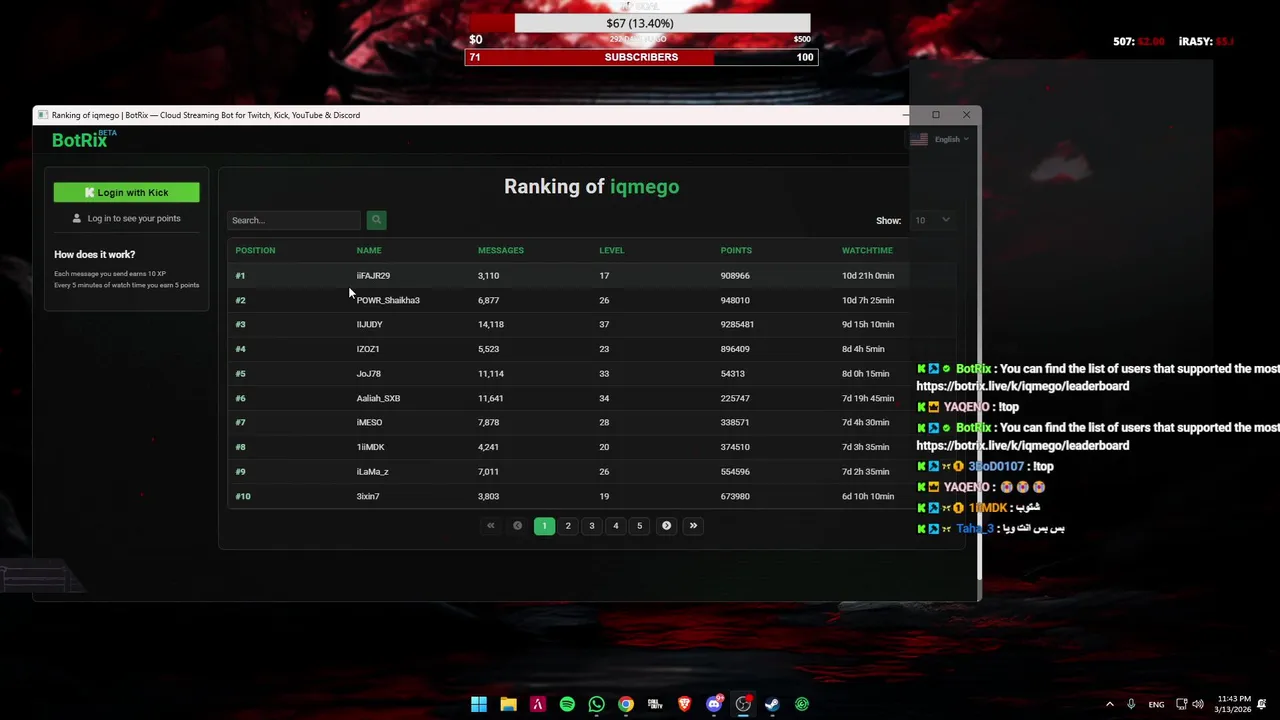Click Login with Kick button

coord(126,192)
